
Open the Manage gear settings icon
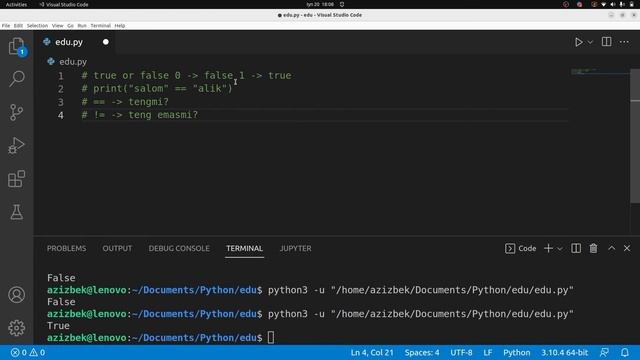coord(16,328)
